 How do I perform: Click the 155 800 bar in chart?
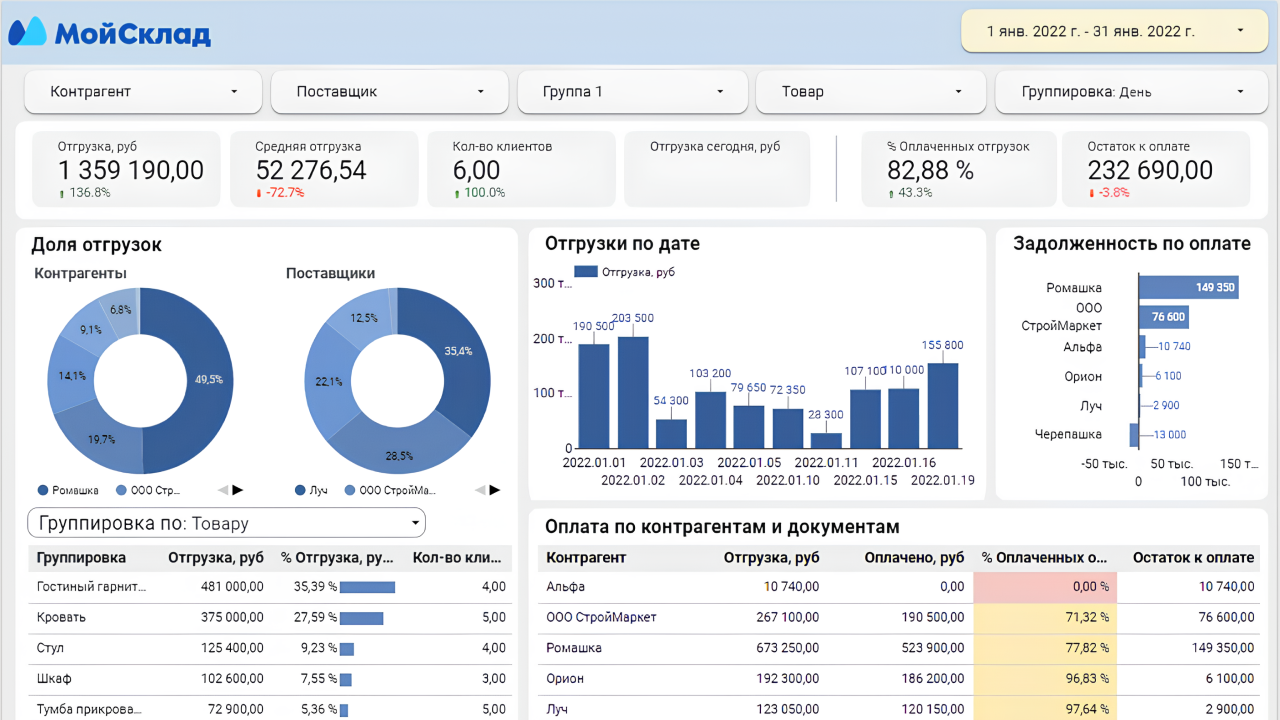(943, 405)
